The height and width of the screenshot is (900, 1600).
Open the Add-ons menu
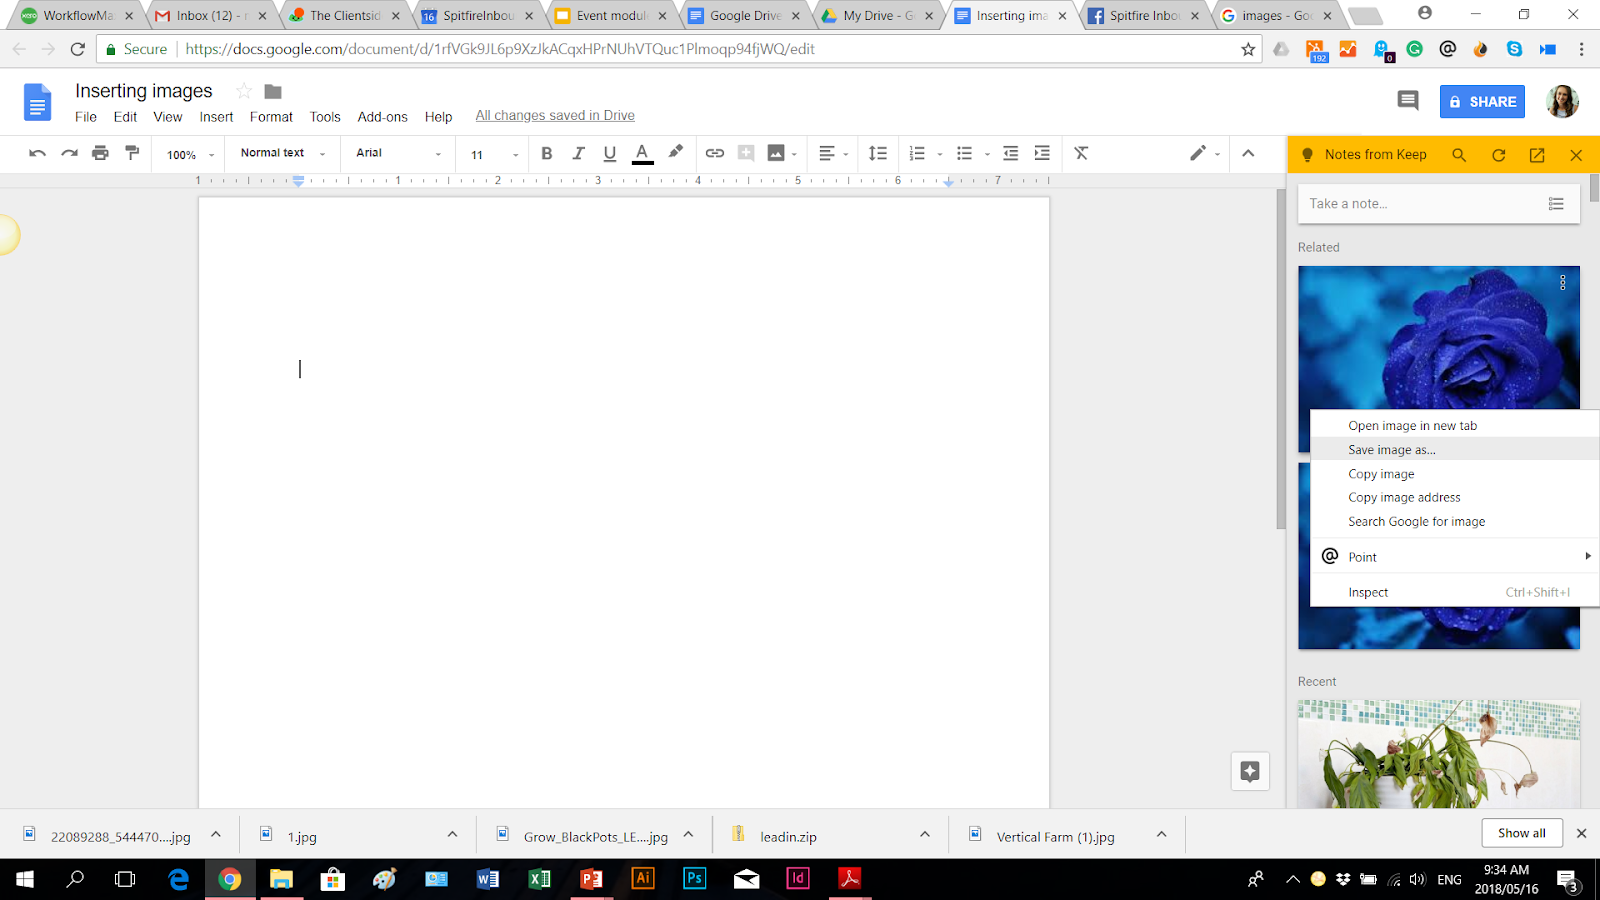click(x=382, y=117)
